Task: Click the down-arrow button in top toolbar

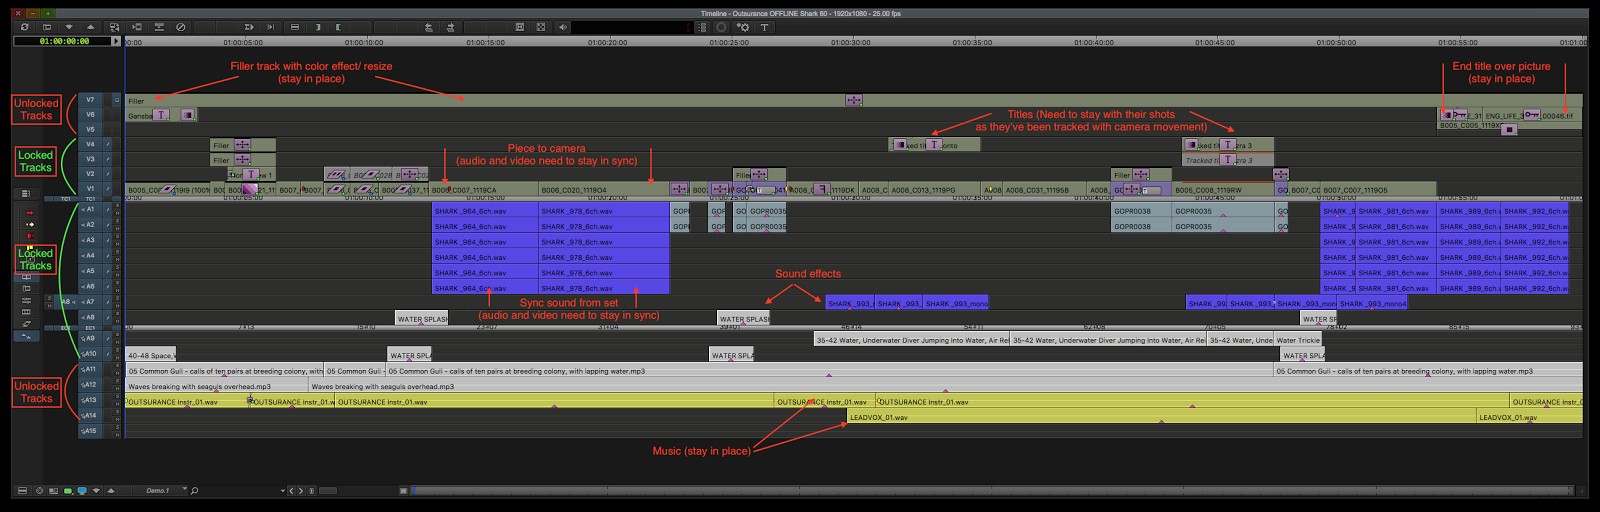Action: click(69, 27)
